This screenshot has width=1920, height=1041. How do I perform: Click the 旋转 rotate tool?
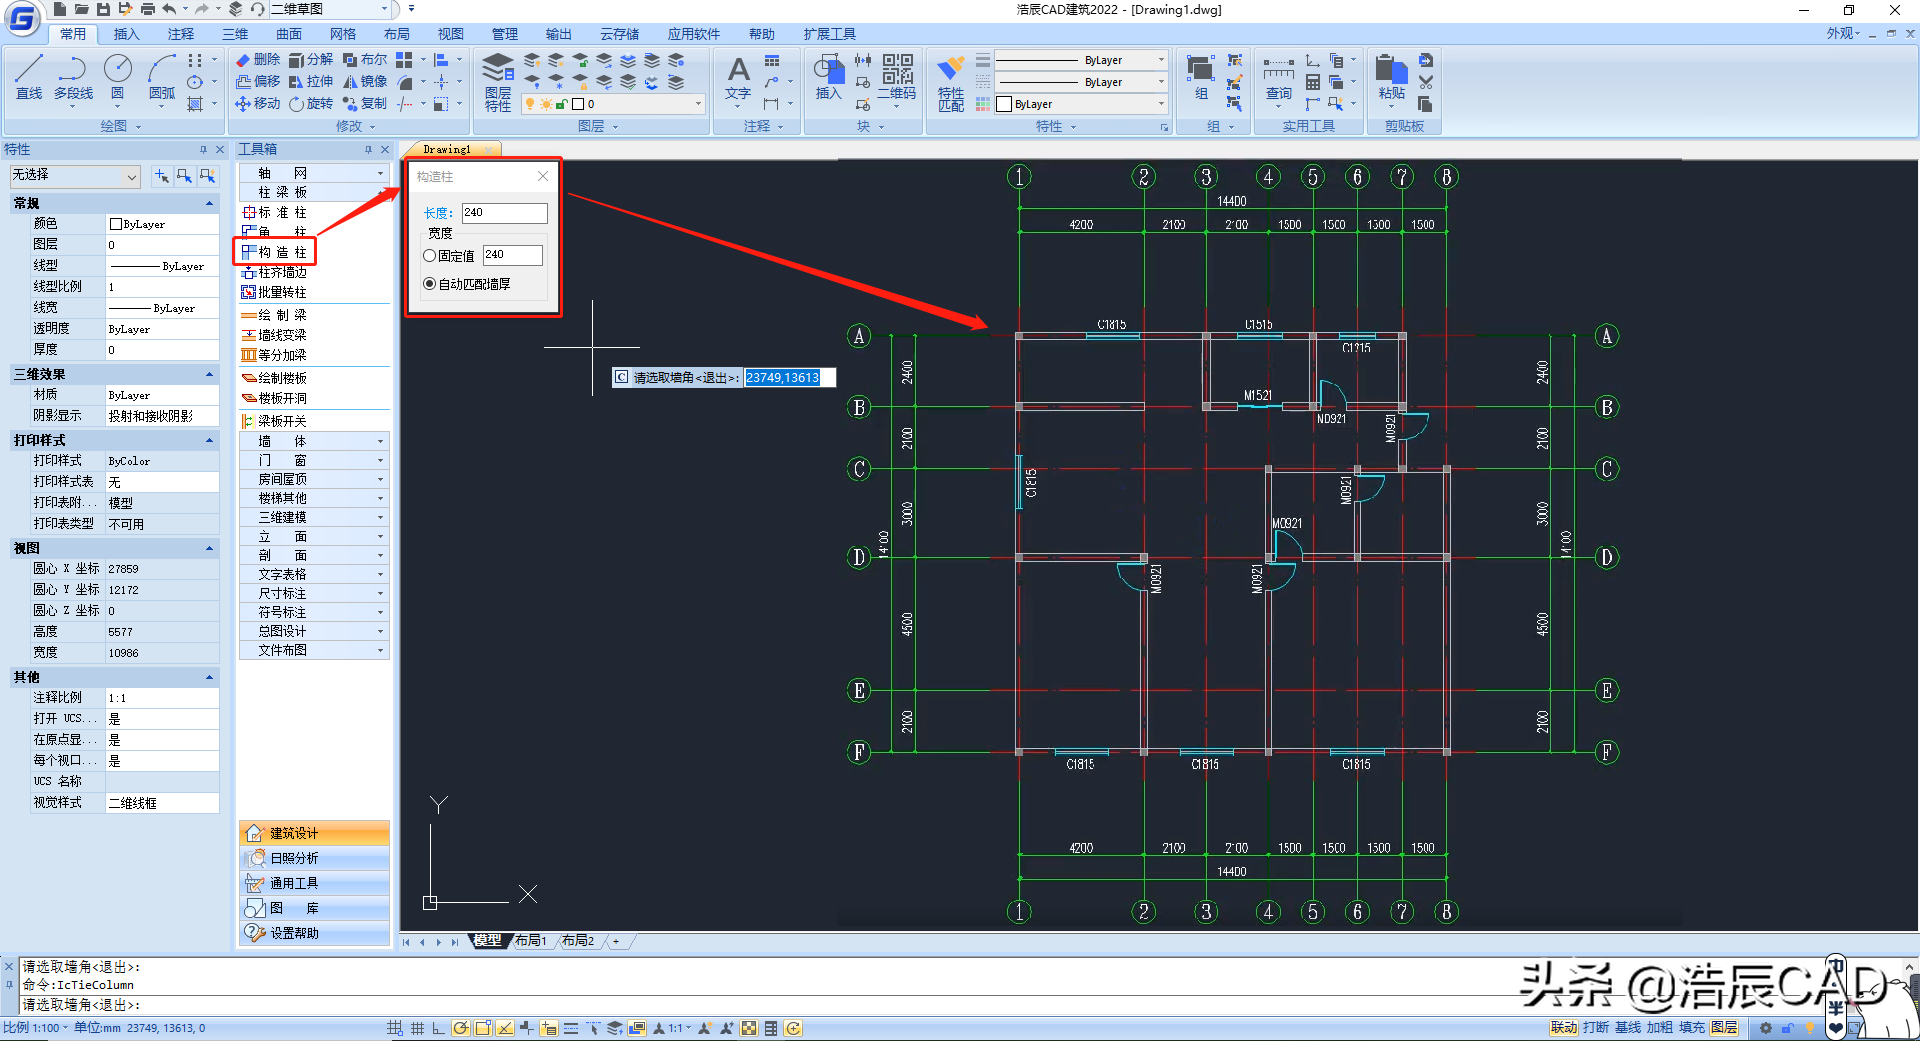[311, 104]
